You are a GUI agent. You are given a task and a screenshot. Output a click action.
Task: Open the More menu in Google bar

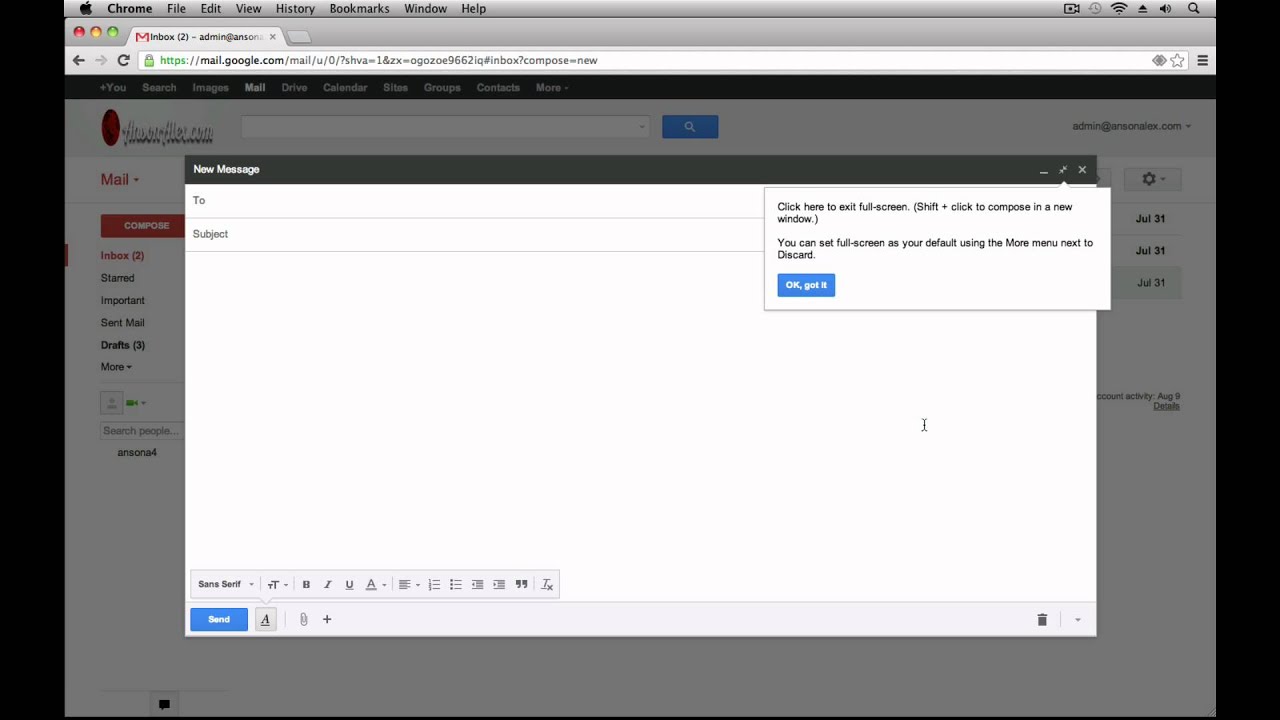point(552,88)
